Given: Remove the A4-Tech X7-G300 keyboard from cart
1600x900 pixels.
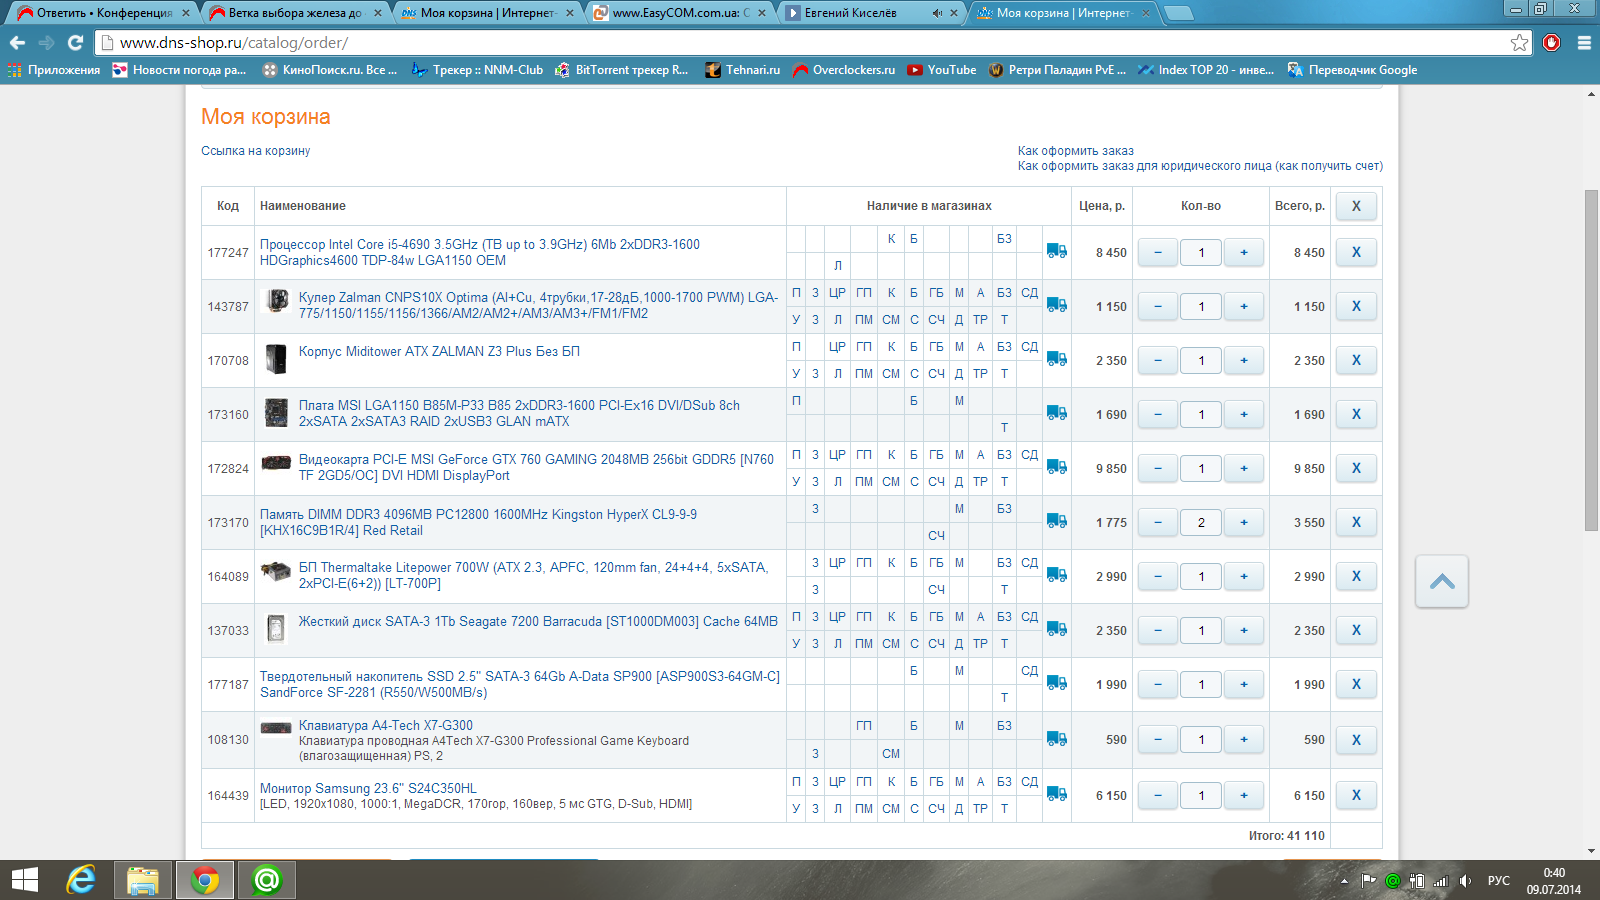Looking at the screenshot, I should click(1356, 740).
